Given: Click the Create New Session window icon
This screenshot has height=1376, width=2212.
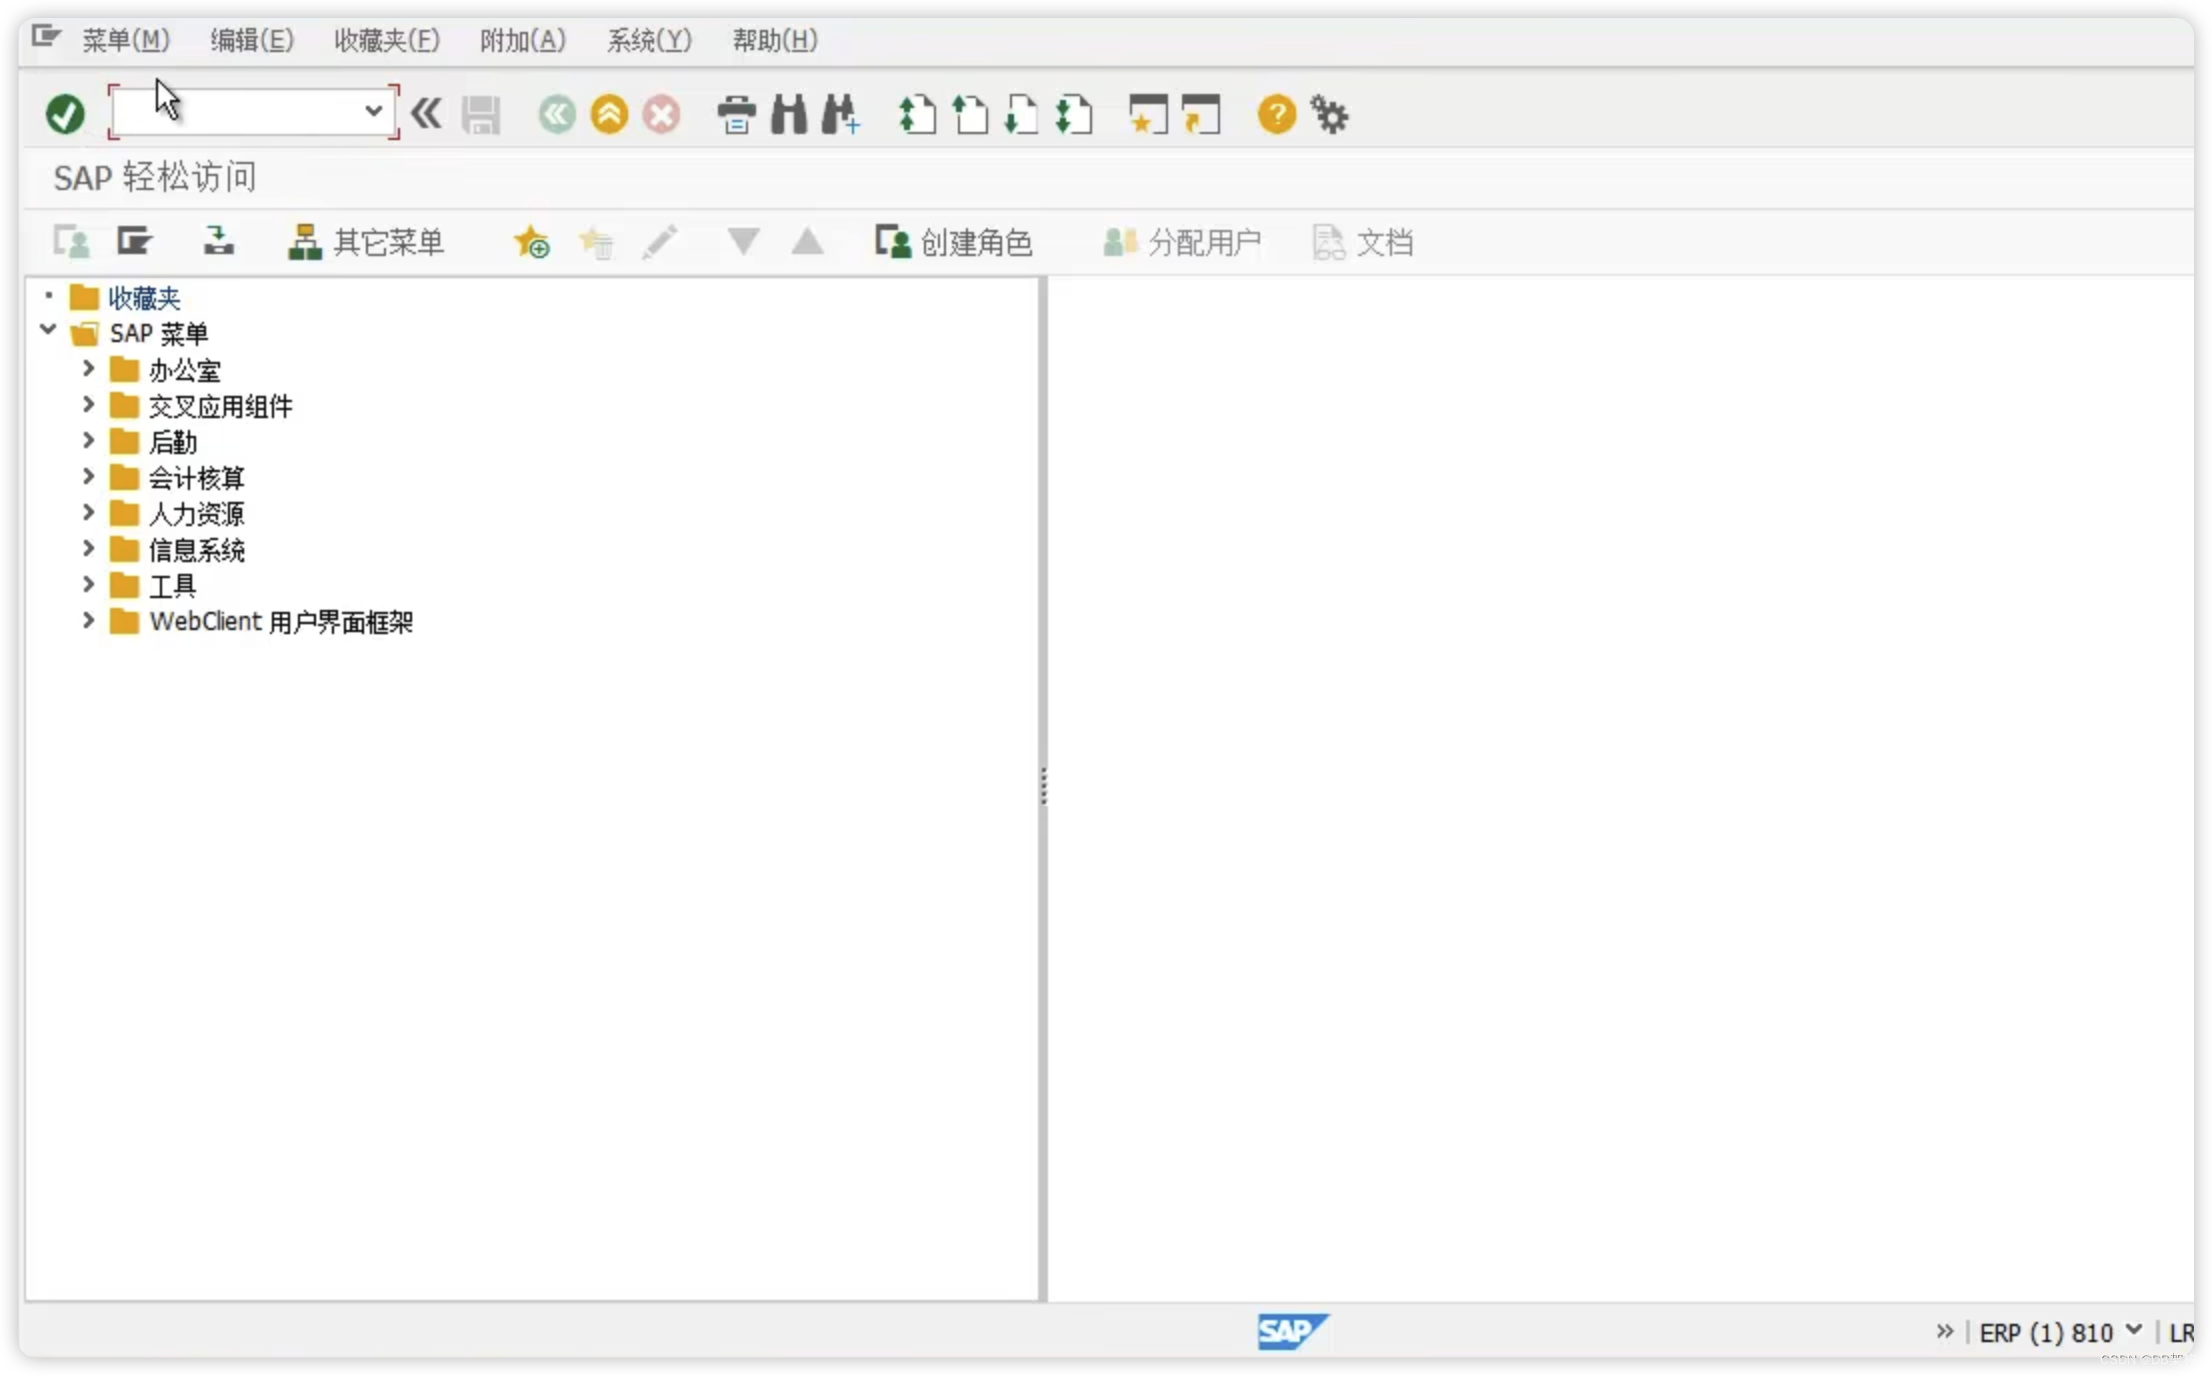Looking at the screenshot, I should click(x=1147, y=114).
